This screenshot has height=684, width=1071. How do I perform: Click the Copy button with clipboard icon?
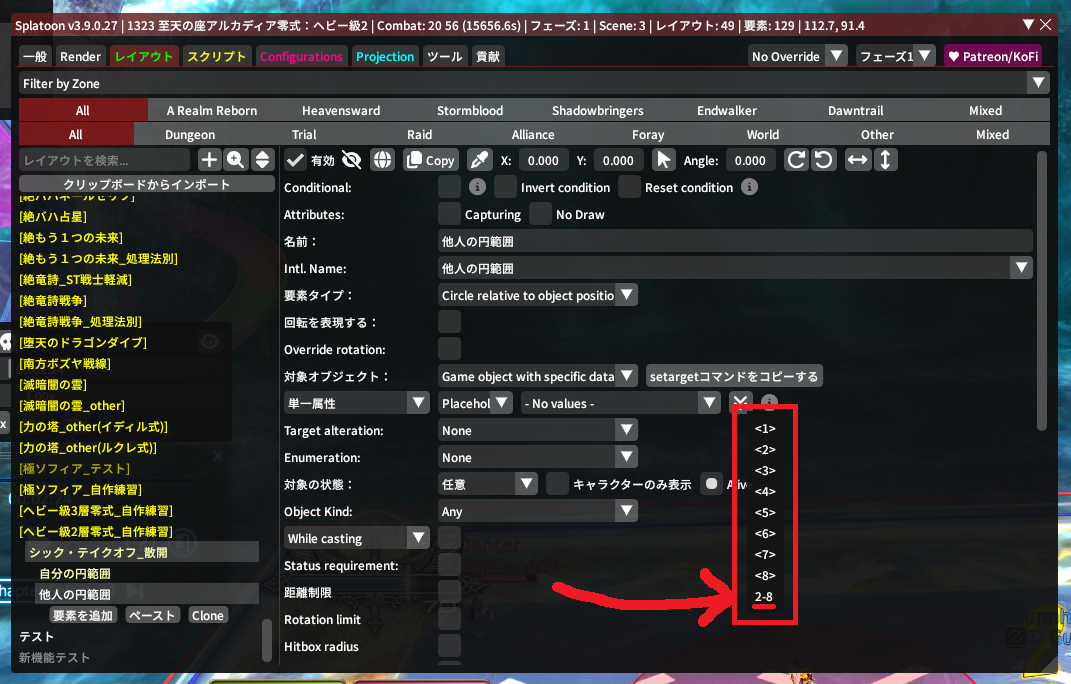tap(430, 160)
